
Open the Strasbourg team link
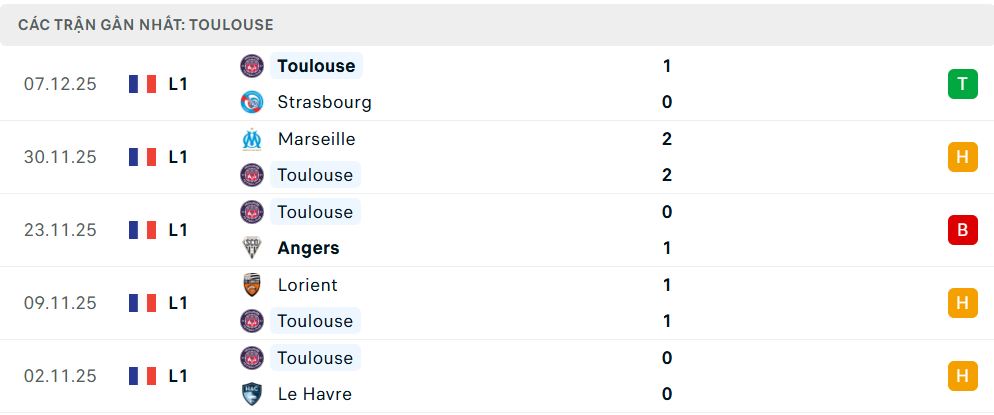point(324,102)
